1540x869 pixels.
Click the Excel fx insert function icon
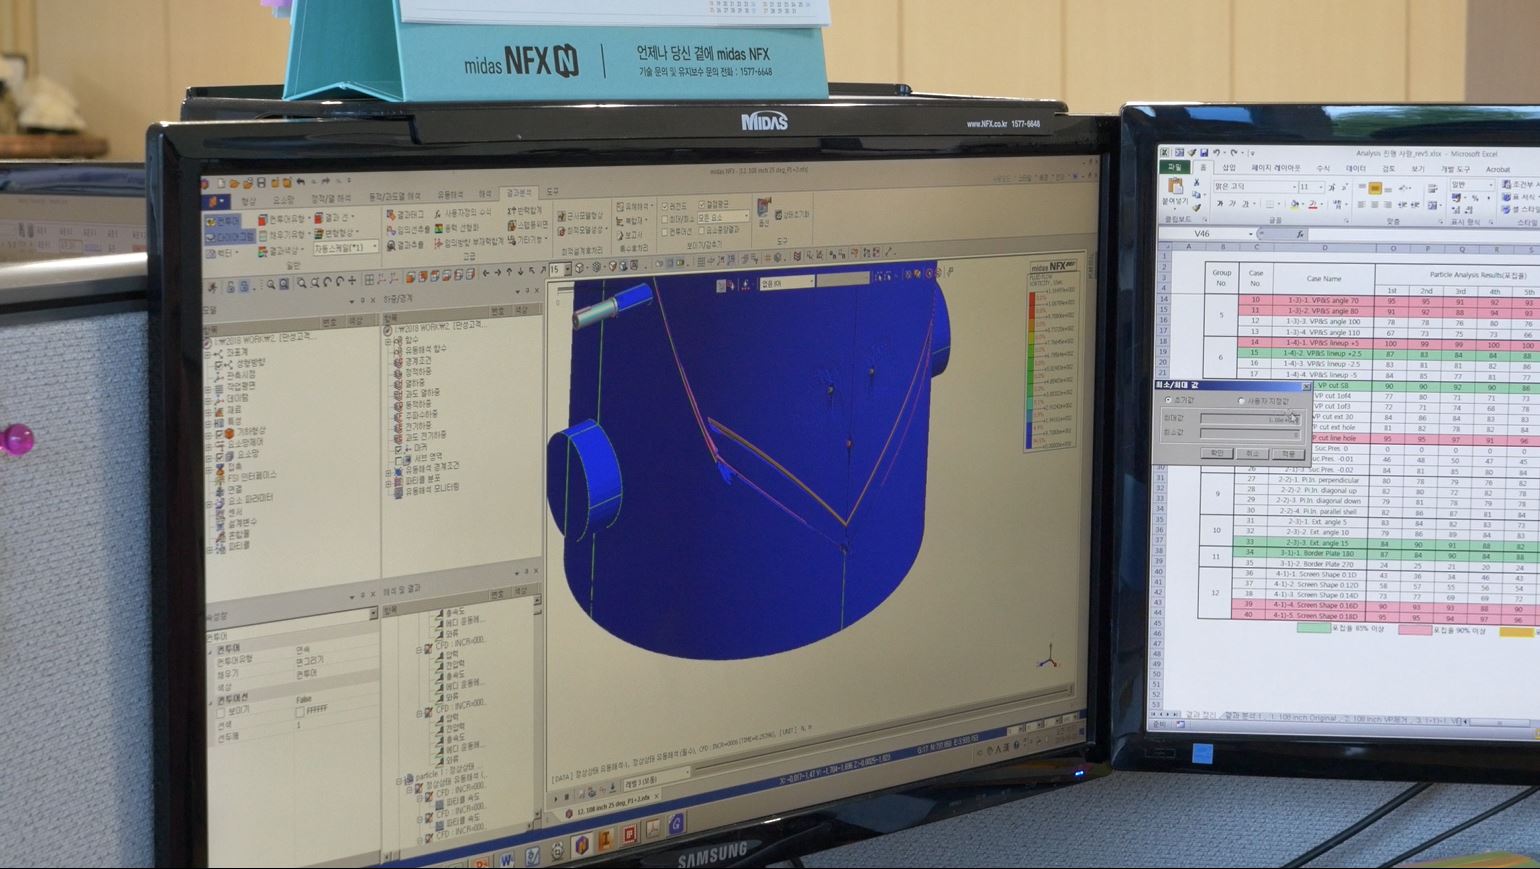[1300, 234]
